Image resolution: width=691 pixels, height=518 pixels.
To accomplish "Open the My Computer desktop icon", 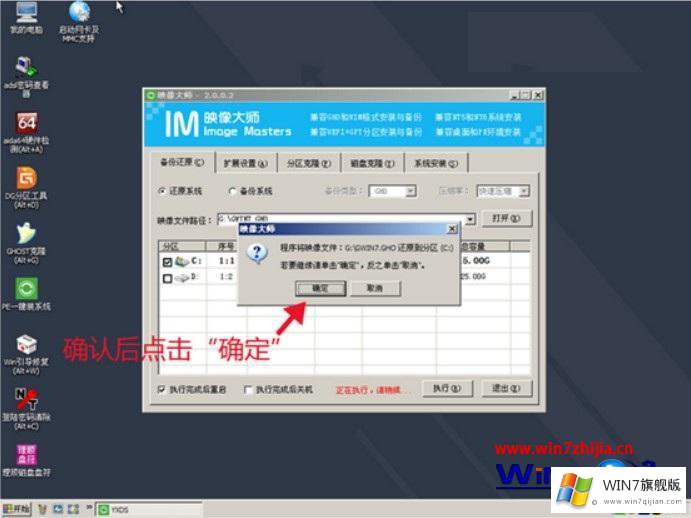I will (26, 18).
